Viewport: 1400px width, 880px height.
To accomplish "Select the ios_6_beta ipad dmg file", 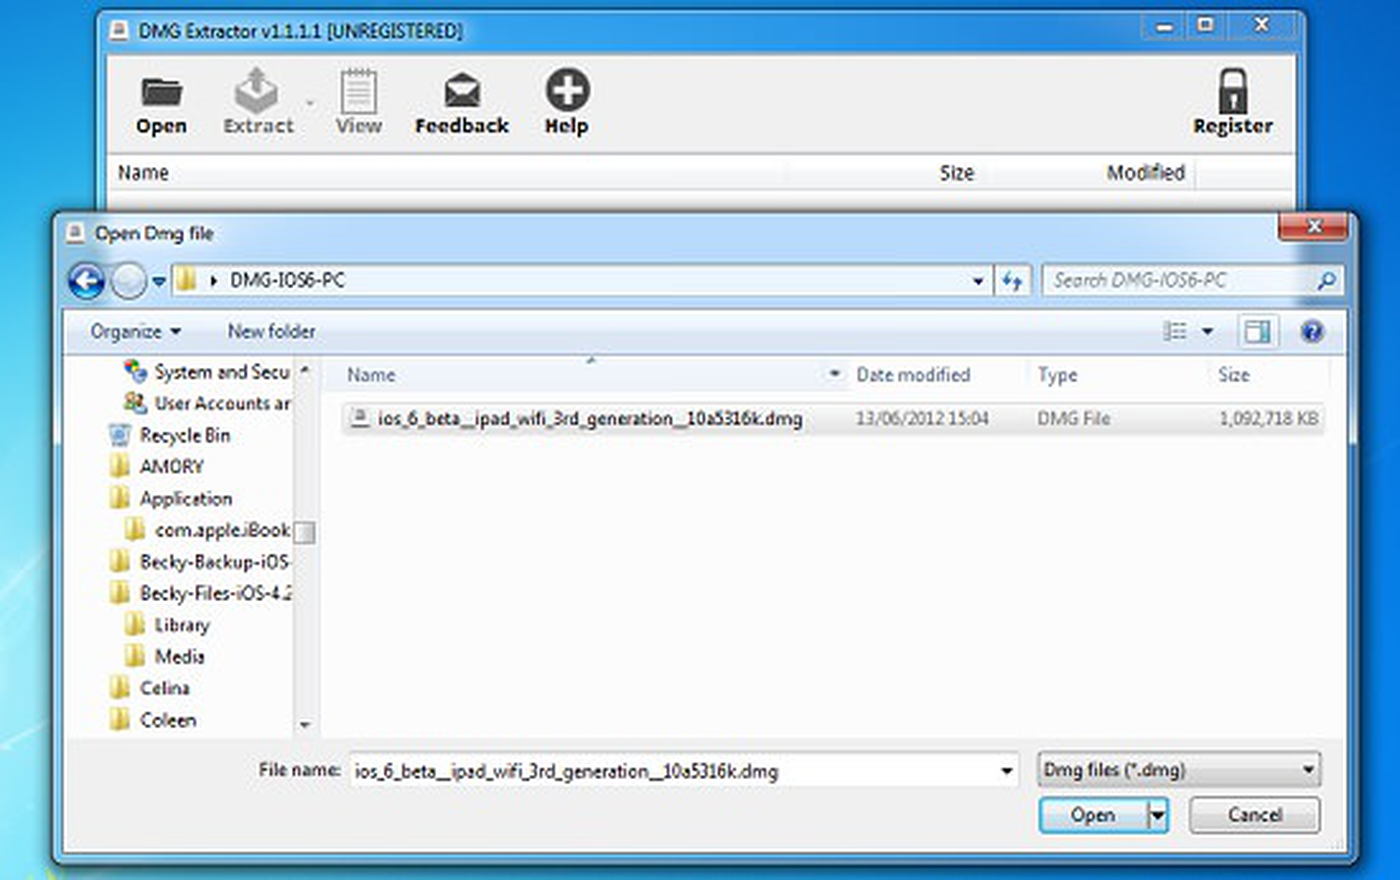I will pyautogui.click(x=589, y=419).
